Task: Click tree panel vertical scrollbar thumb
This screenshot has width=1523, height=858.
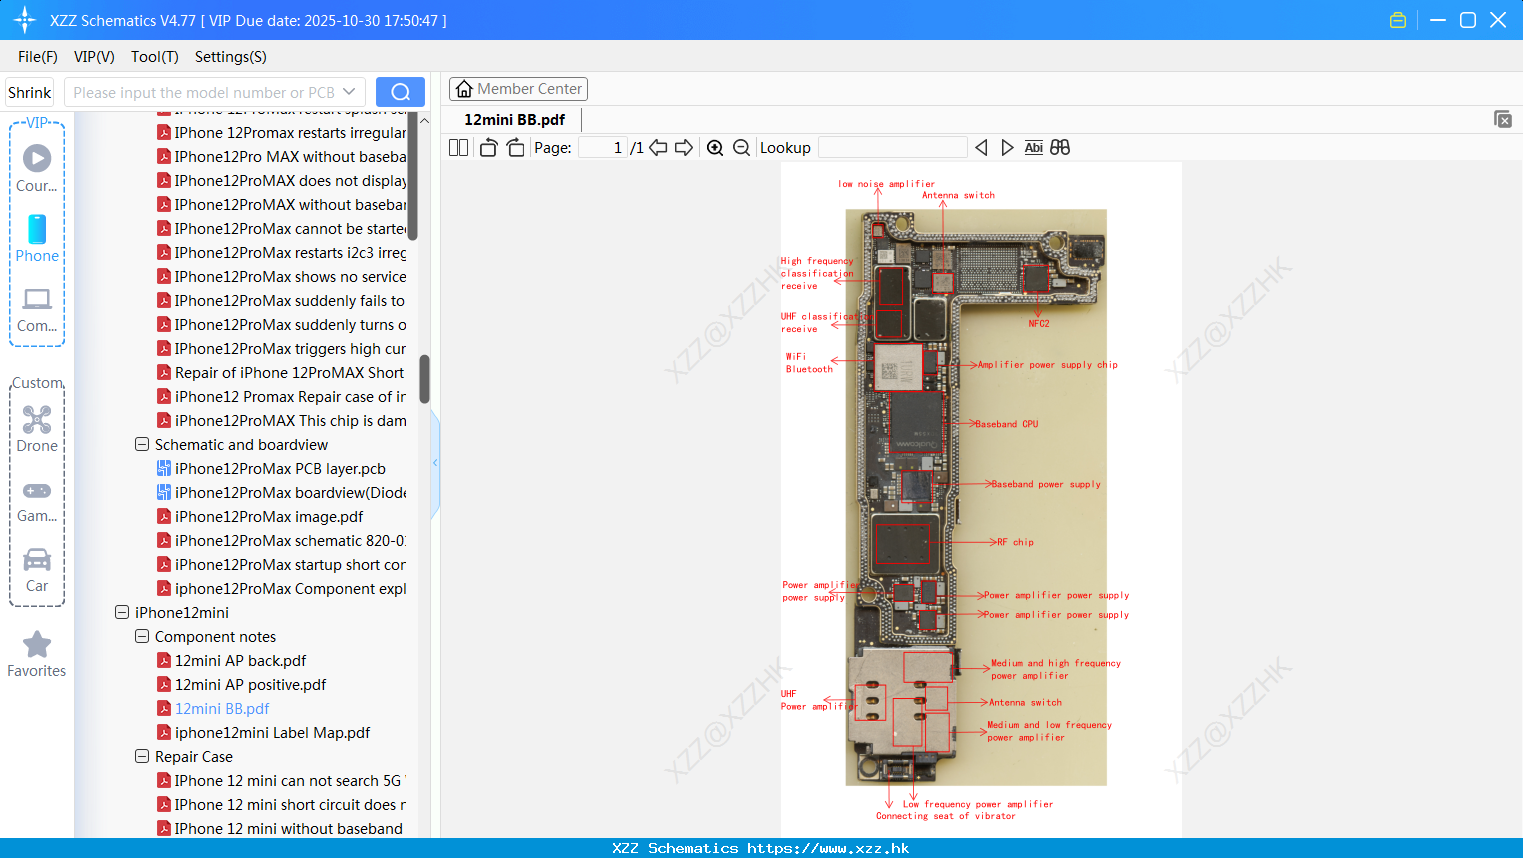Action: (424, 378)
